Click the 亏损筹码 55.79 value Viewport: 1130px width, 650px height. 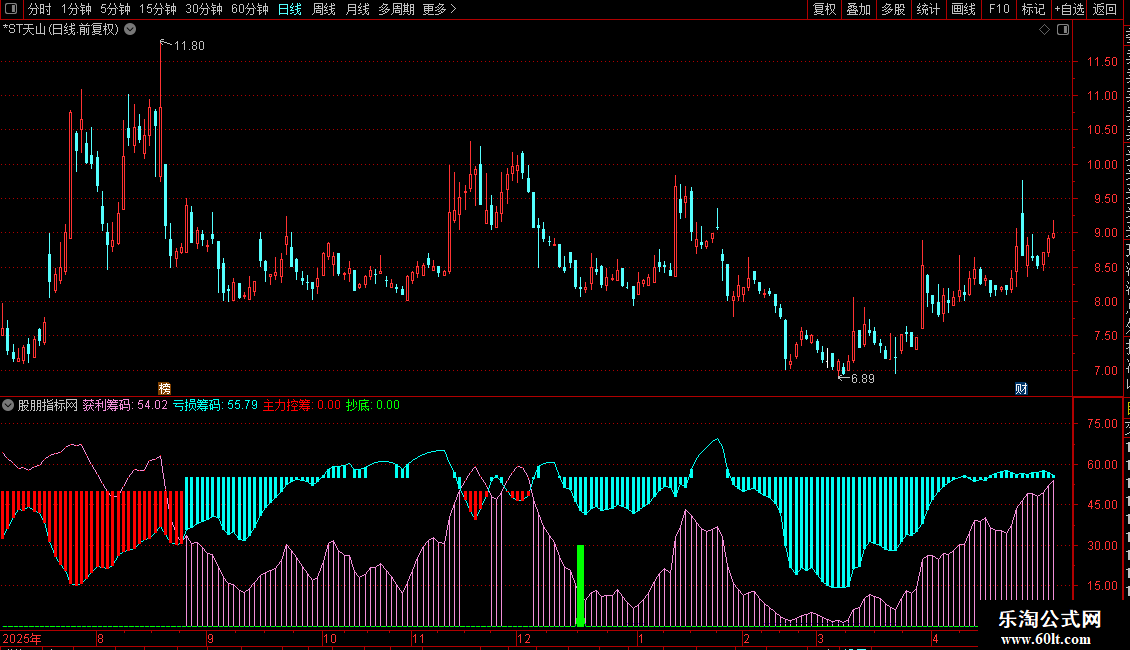[215, 406]
